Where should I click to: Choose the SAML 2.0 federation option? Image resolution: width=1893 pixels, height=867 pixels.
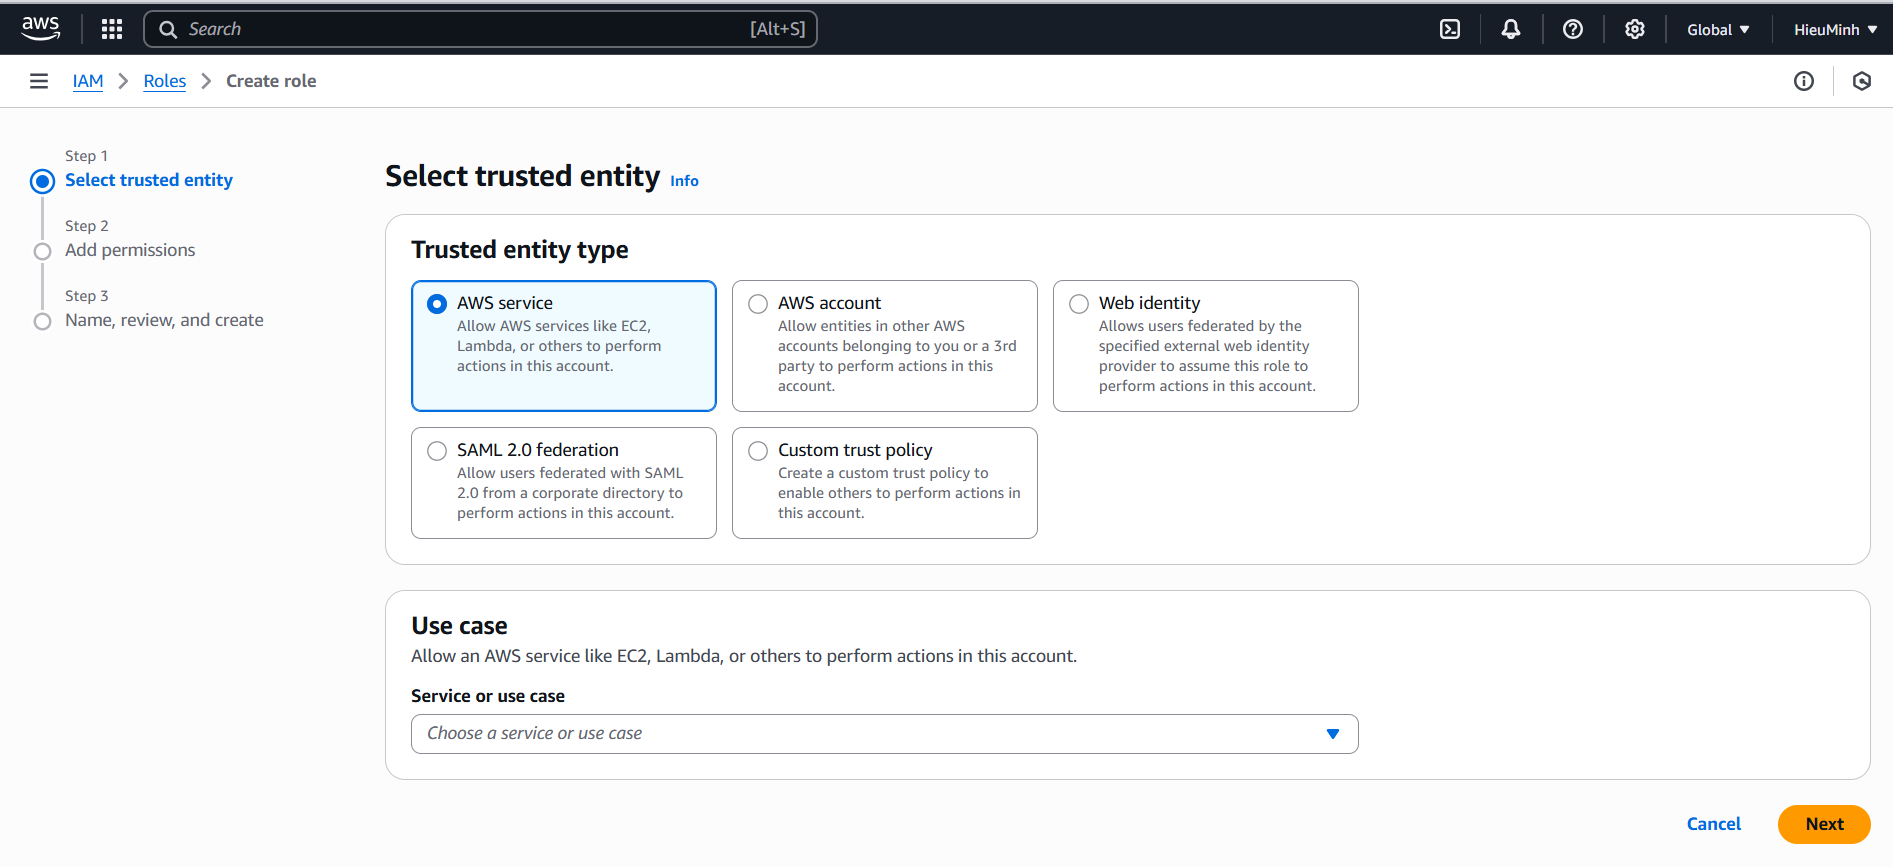coord(564,483)
